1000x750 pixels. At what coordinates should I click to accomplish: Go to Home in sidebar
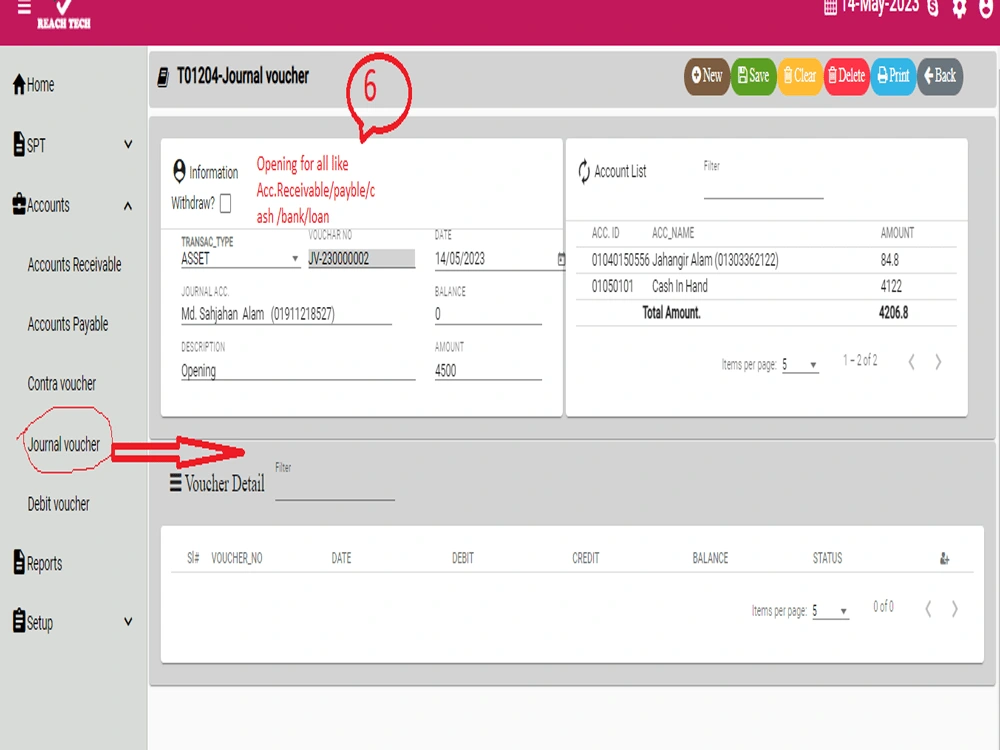point(34,85)
